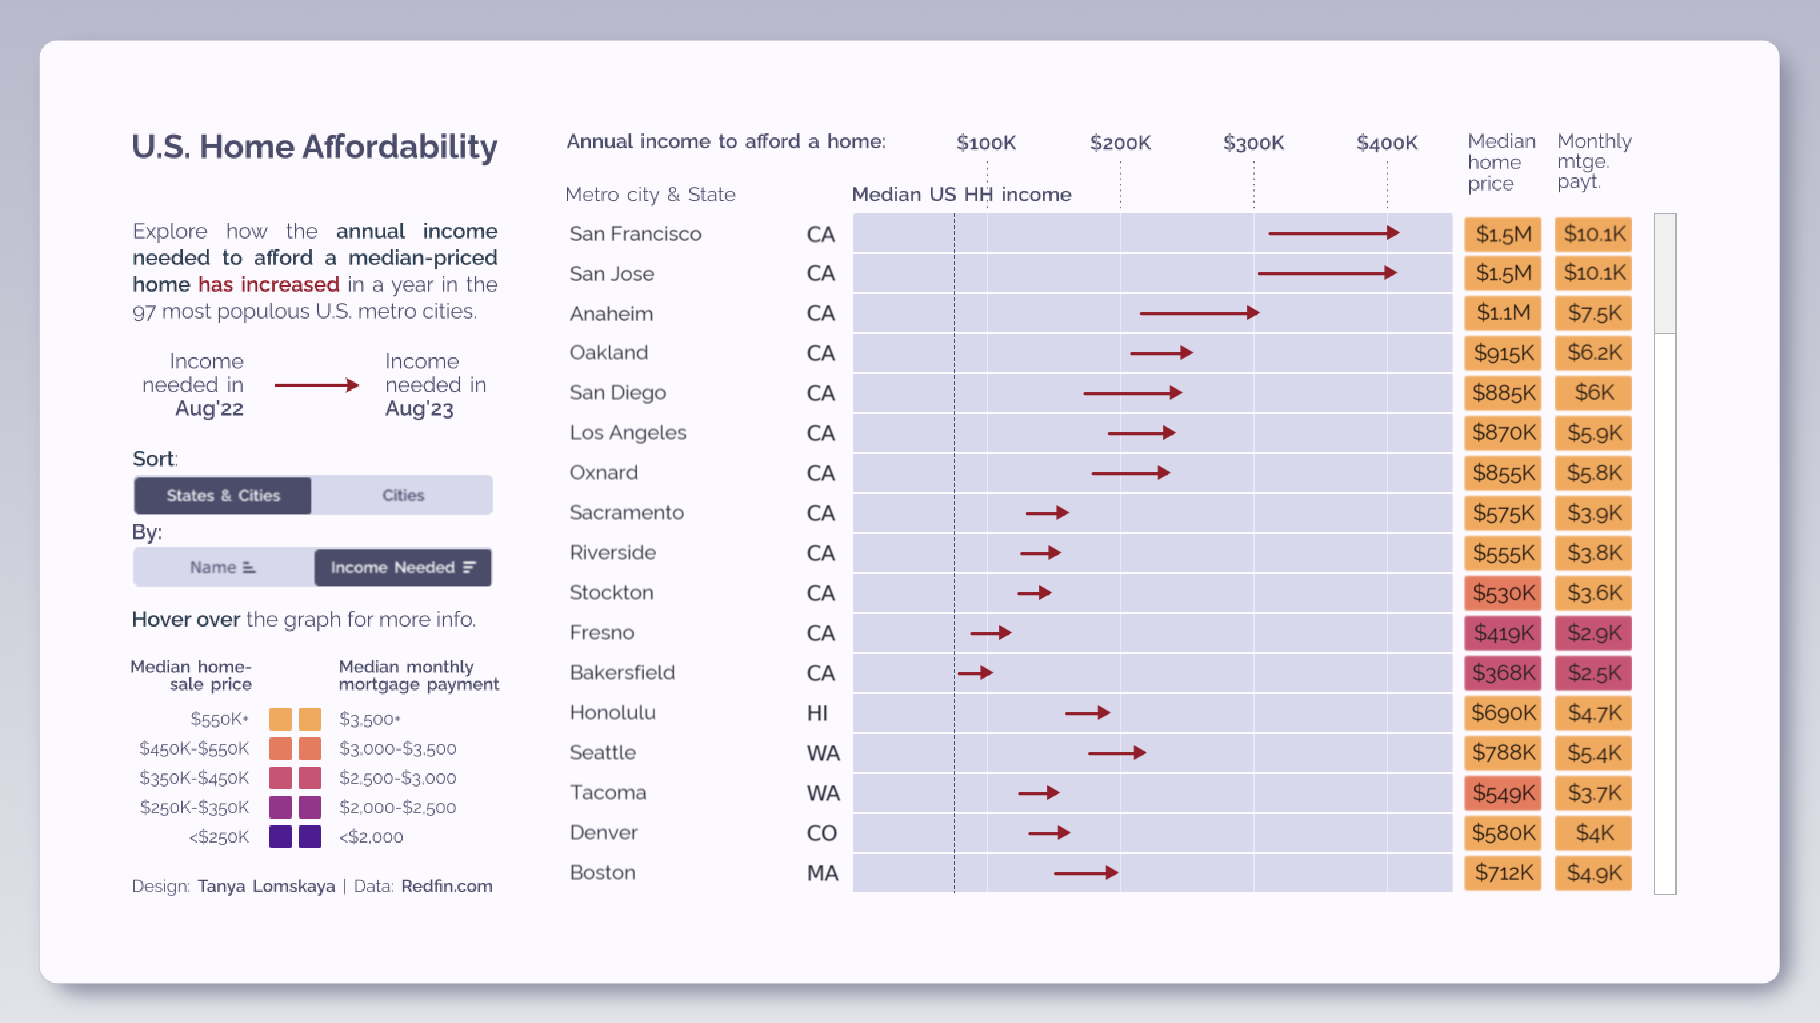Click the San Diego income arrow
1820x1023 pixels.
coord(1132,393)
